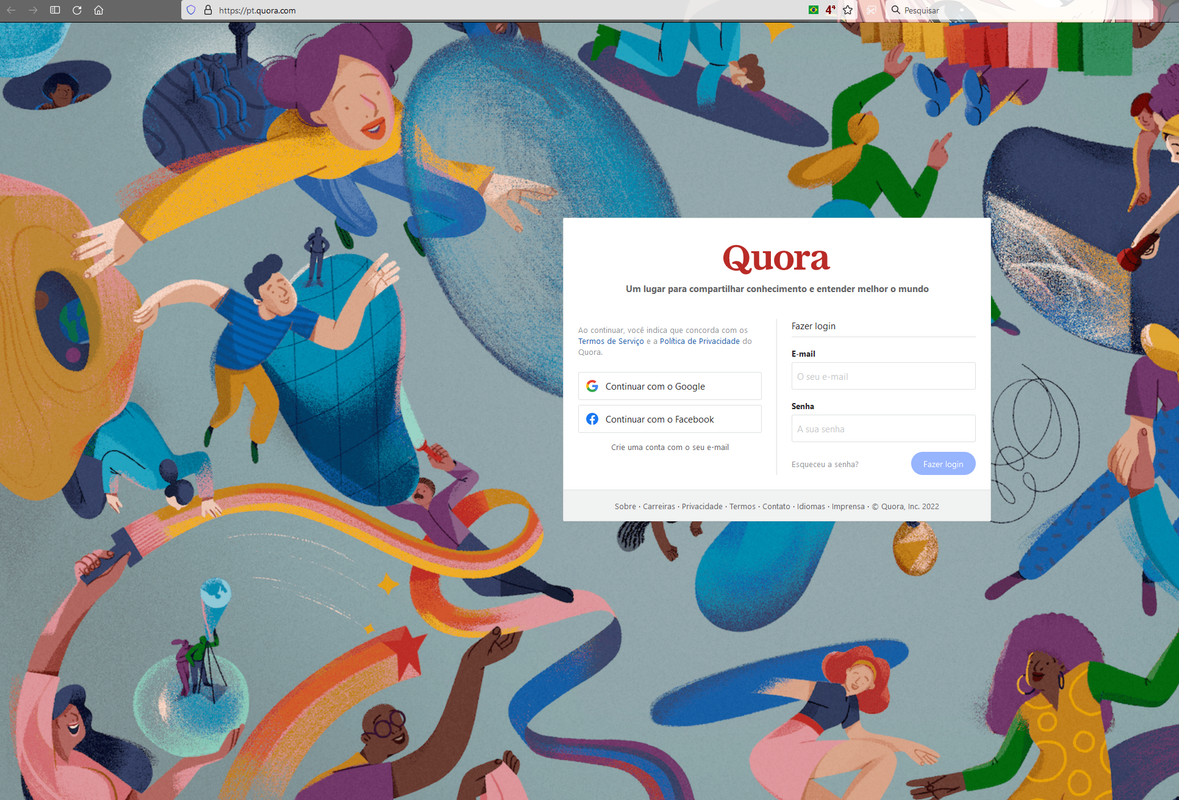Click Crie uma conta com o seu e-mail
1179x800 pixels.
(x=670, y=447)
